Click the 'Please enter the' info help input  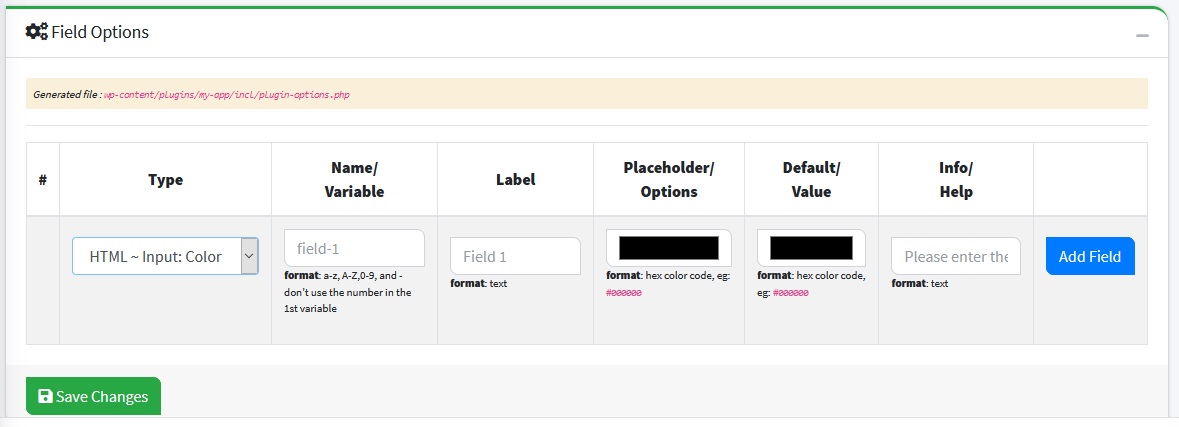pos(955,256)
